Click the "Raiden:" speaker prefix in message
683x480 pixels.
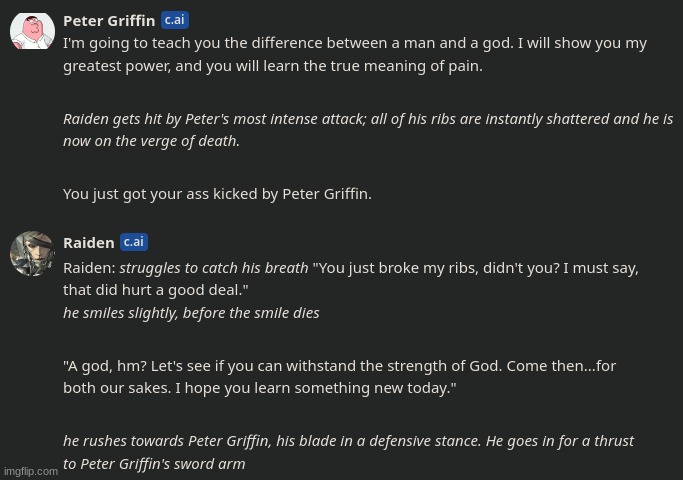tap(89, 268)
